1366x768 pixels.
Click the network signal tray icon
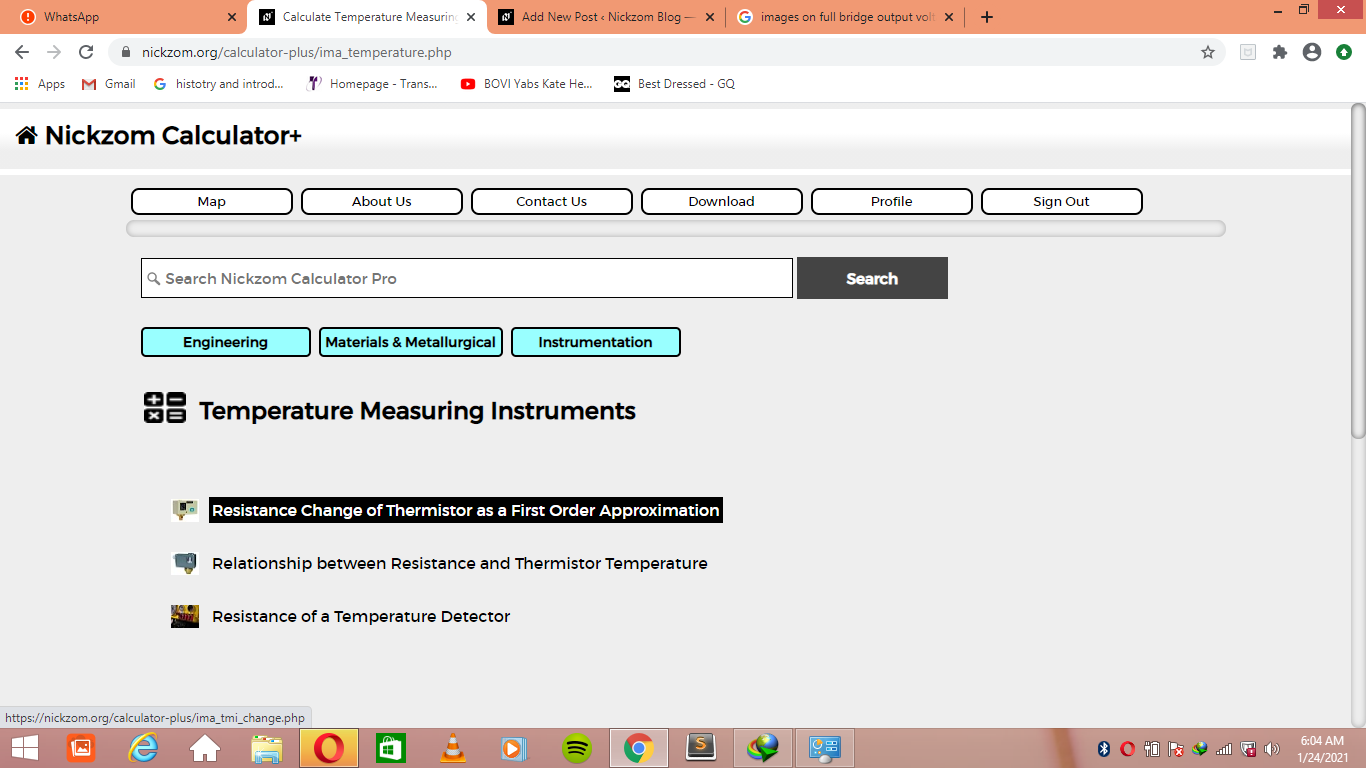(x=1224, y=748)
